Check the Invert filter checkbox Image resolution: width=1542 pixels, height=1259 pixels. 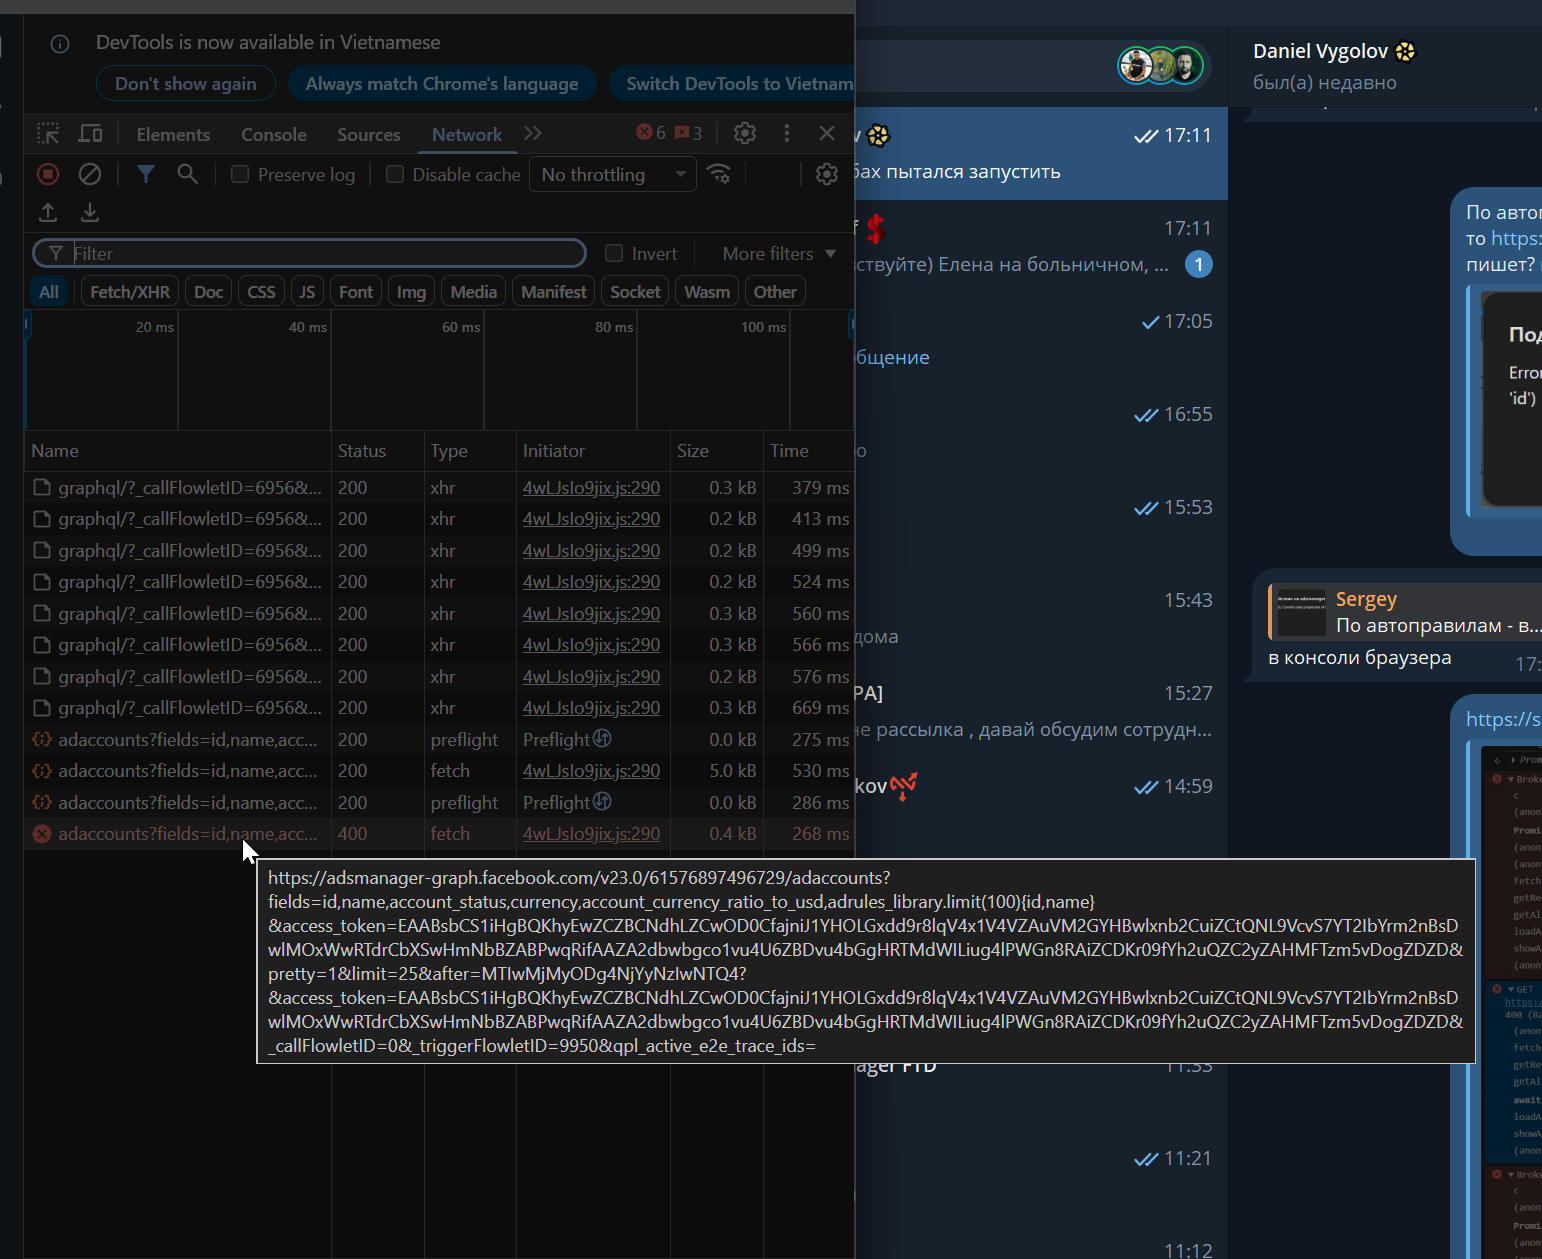[x=614, y=253]
